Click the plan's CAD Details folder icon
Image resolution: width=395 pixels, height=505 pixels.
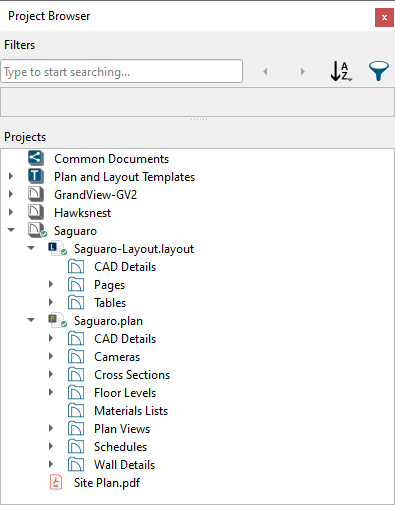point(76,339)
